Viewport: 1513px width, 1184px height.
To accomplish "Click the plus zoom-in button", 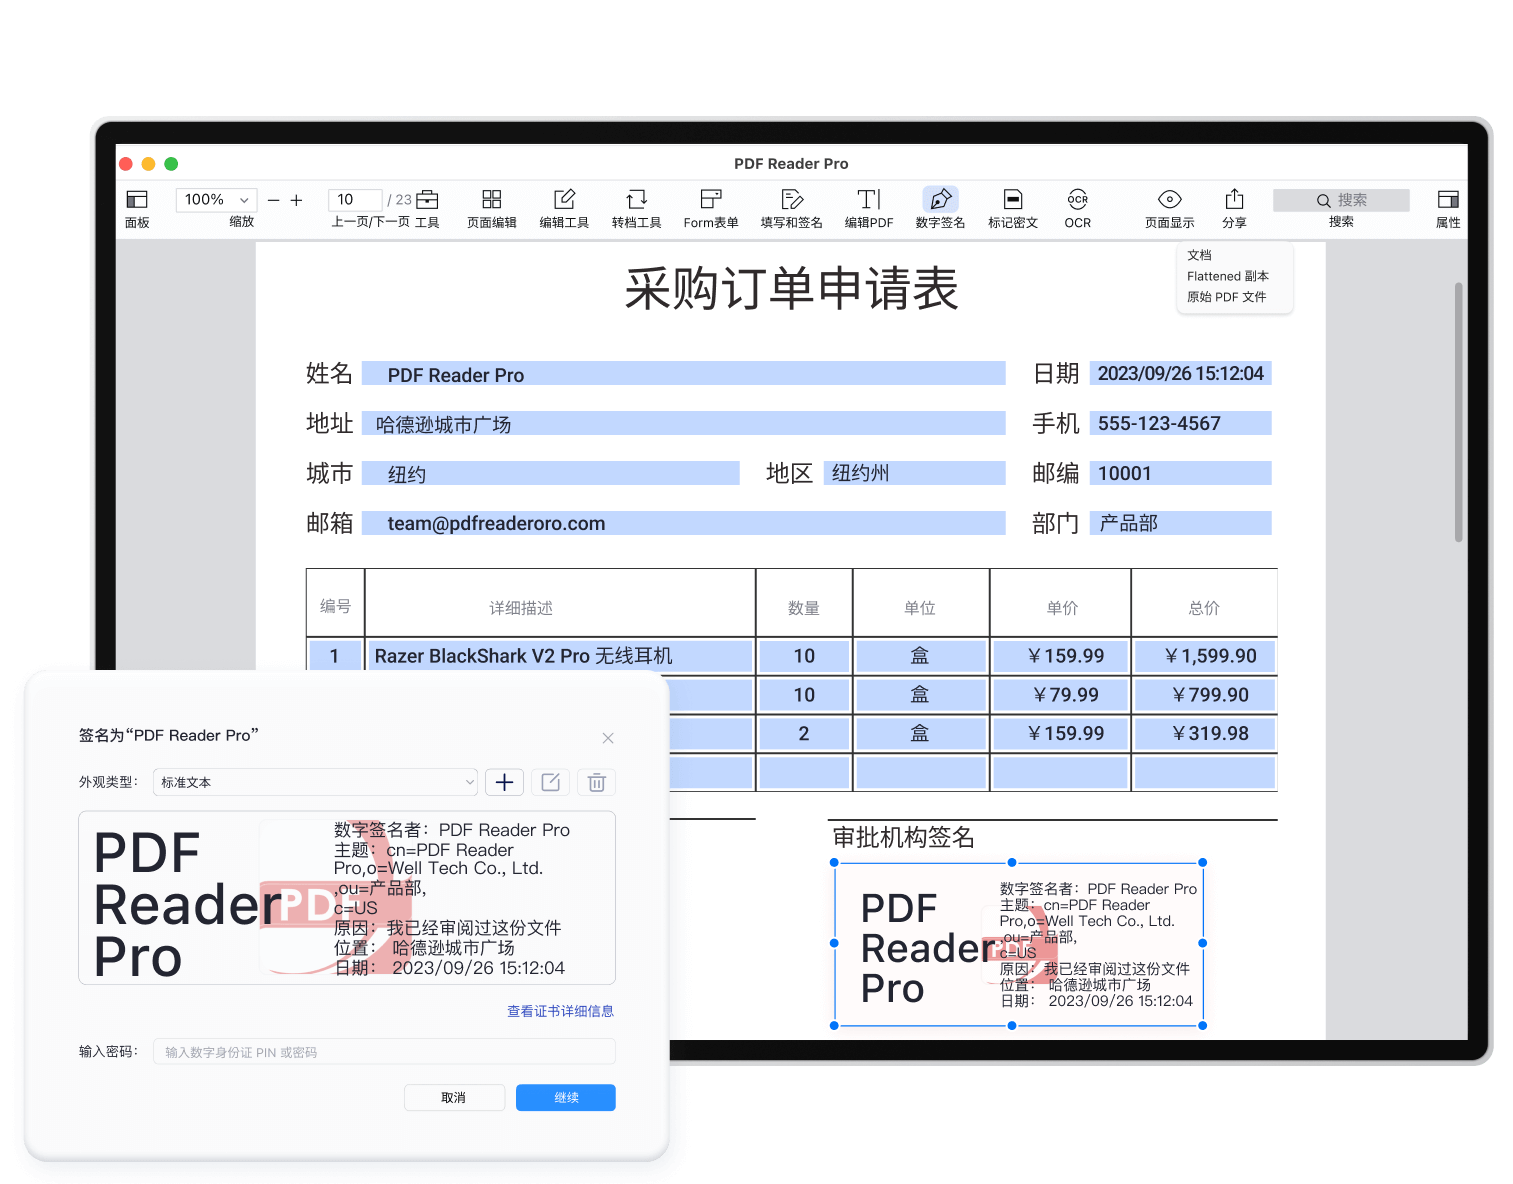I will click(297, 200).
